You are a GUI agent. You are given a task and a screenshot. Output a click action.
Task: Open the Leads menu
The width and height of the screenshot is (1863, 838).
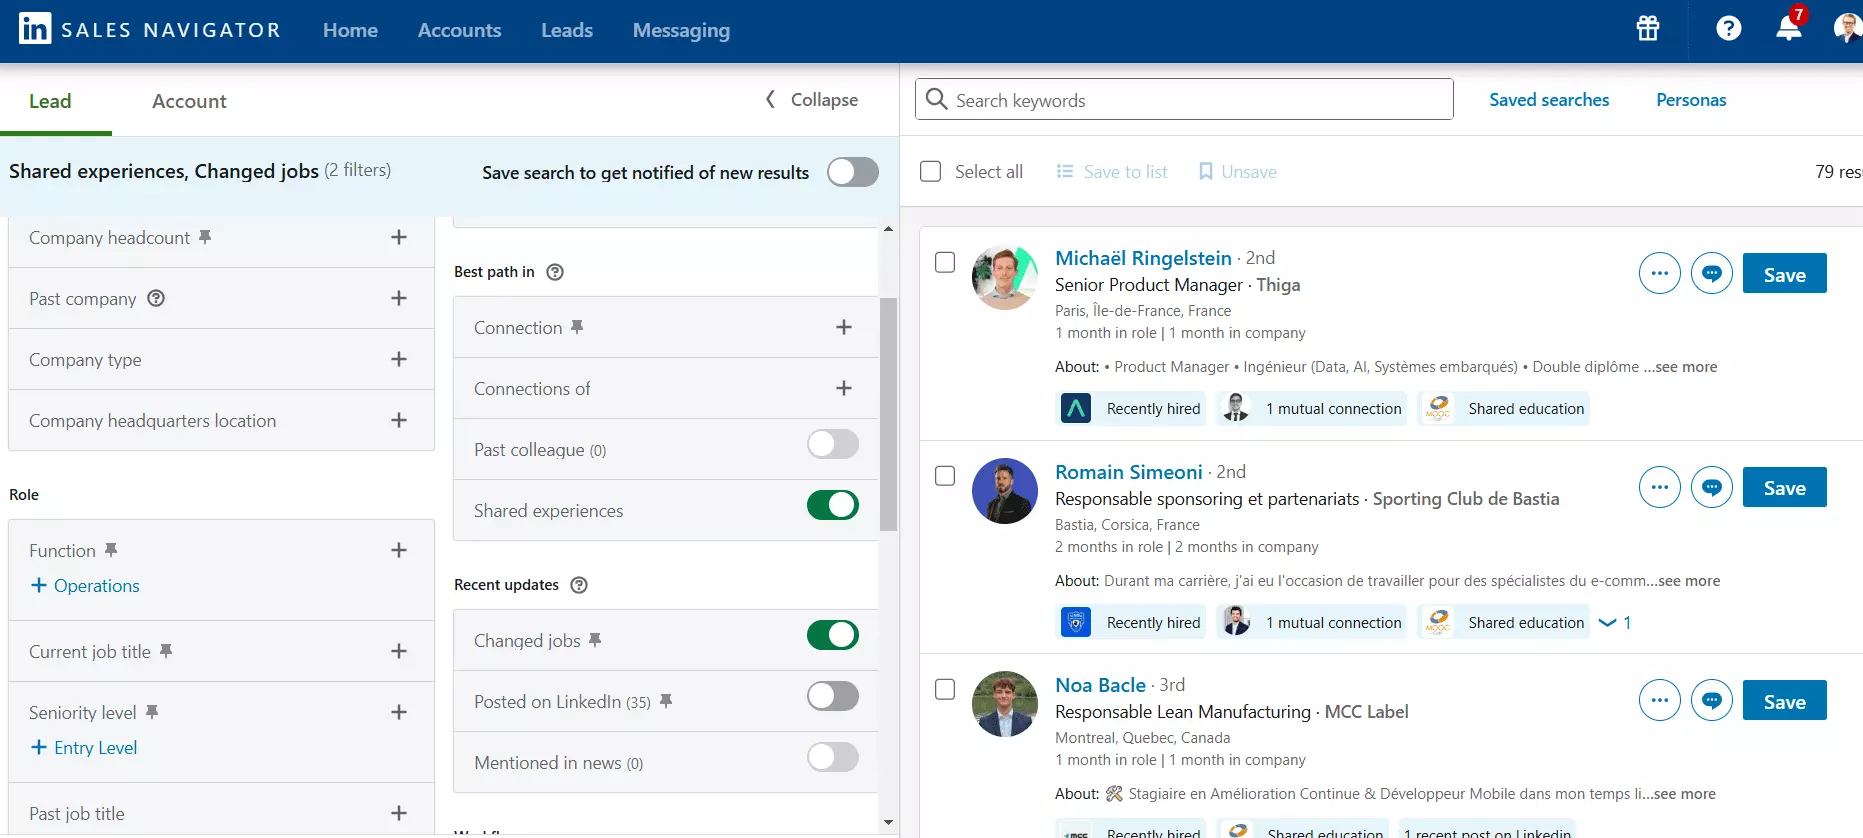pos(567,30)
